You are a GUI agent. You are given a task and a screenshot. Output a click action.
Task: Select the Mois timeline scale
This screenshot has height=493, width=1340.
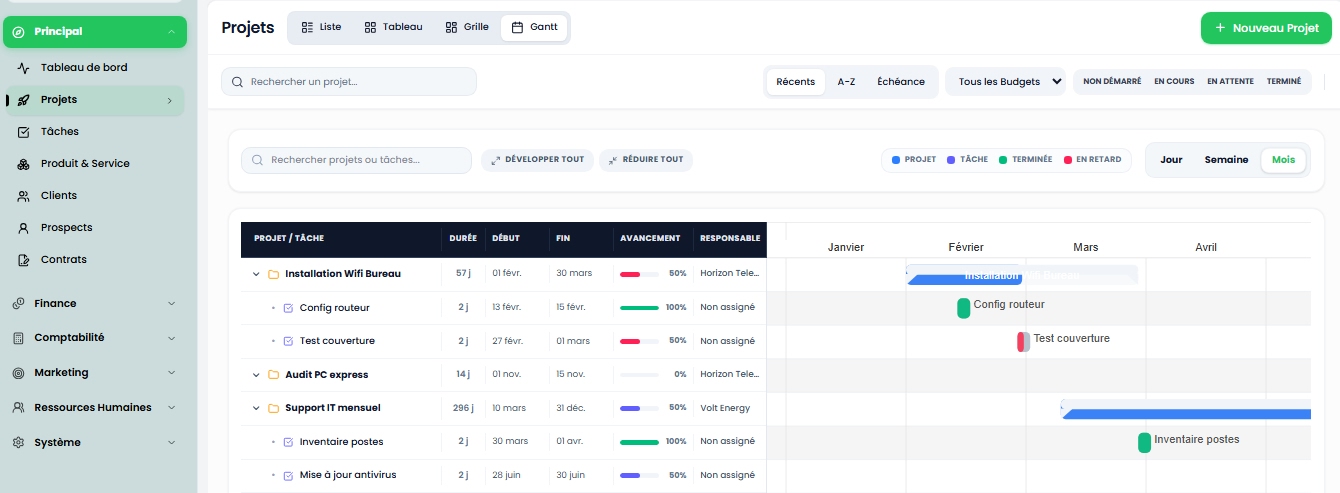(x=1283, y=160)
